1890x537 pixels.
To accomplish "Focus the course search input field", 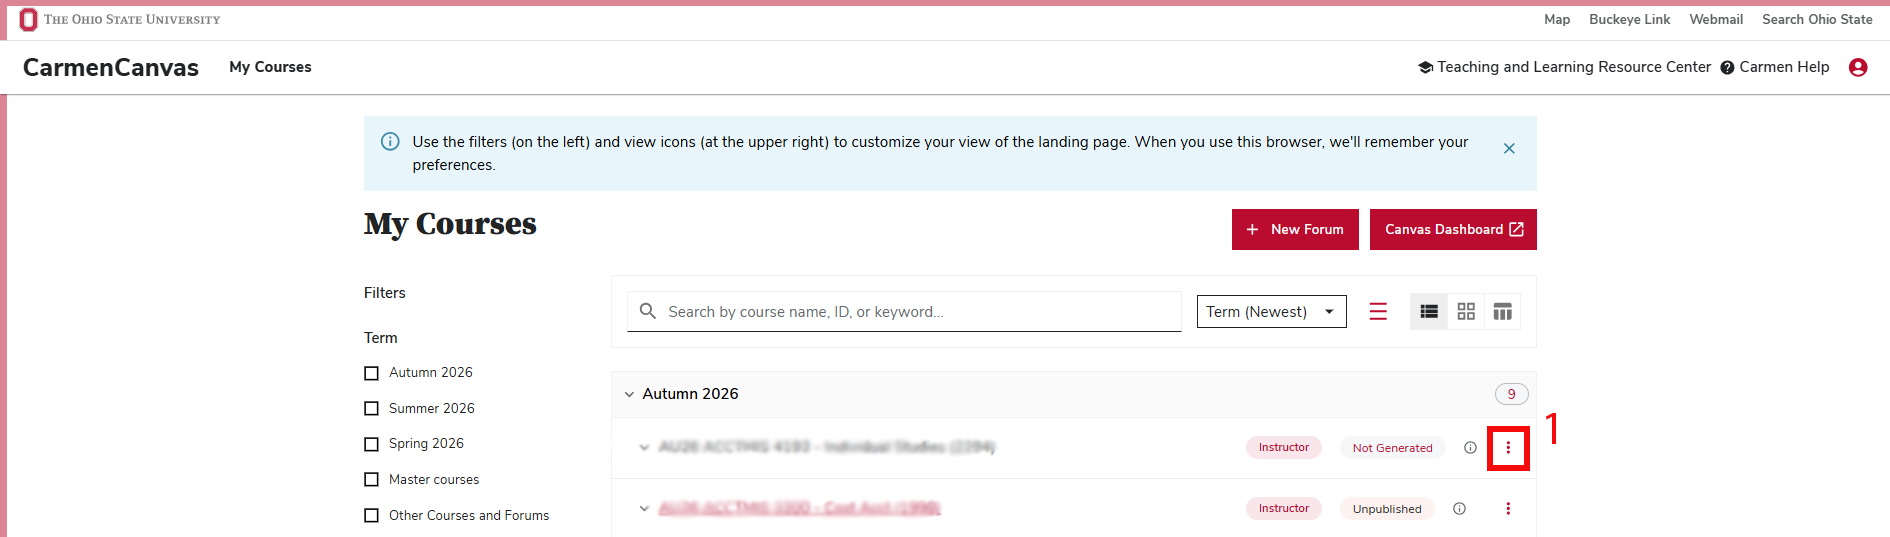I will coord(904,312).
